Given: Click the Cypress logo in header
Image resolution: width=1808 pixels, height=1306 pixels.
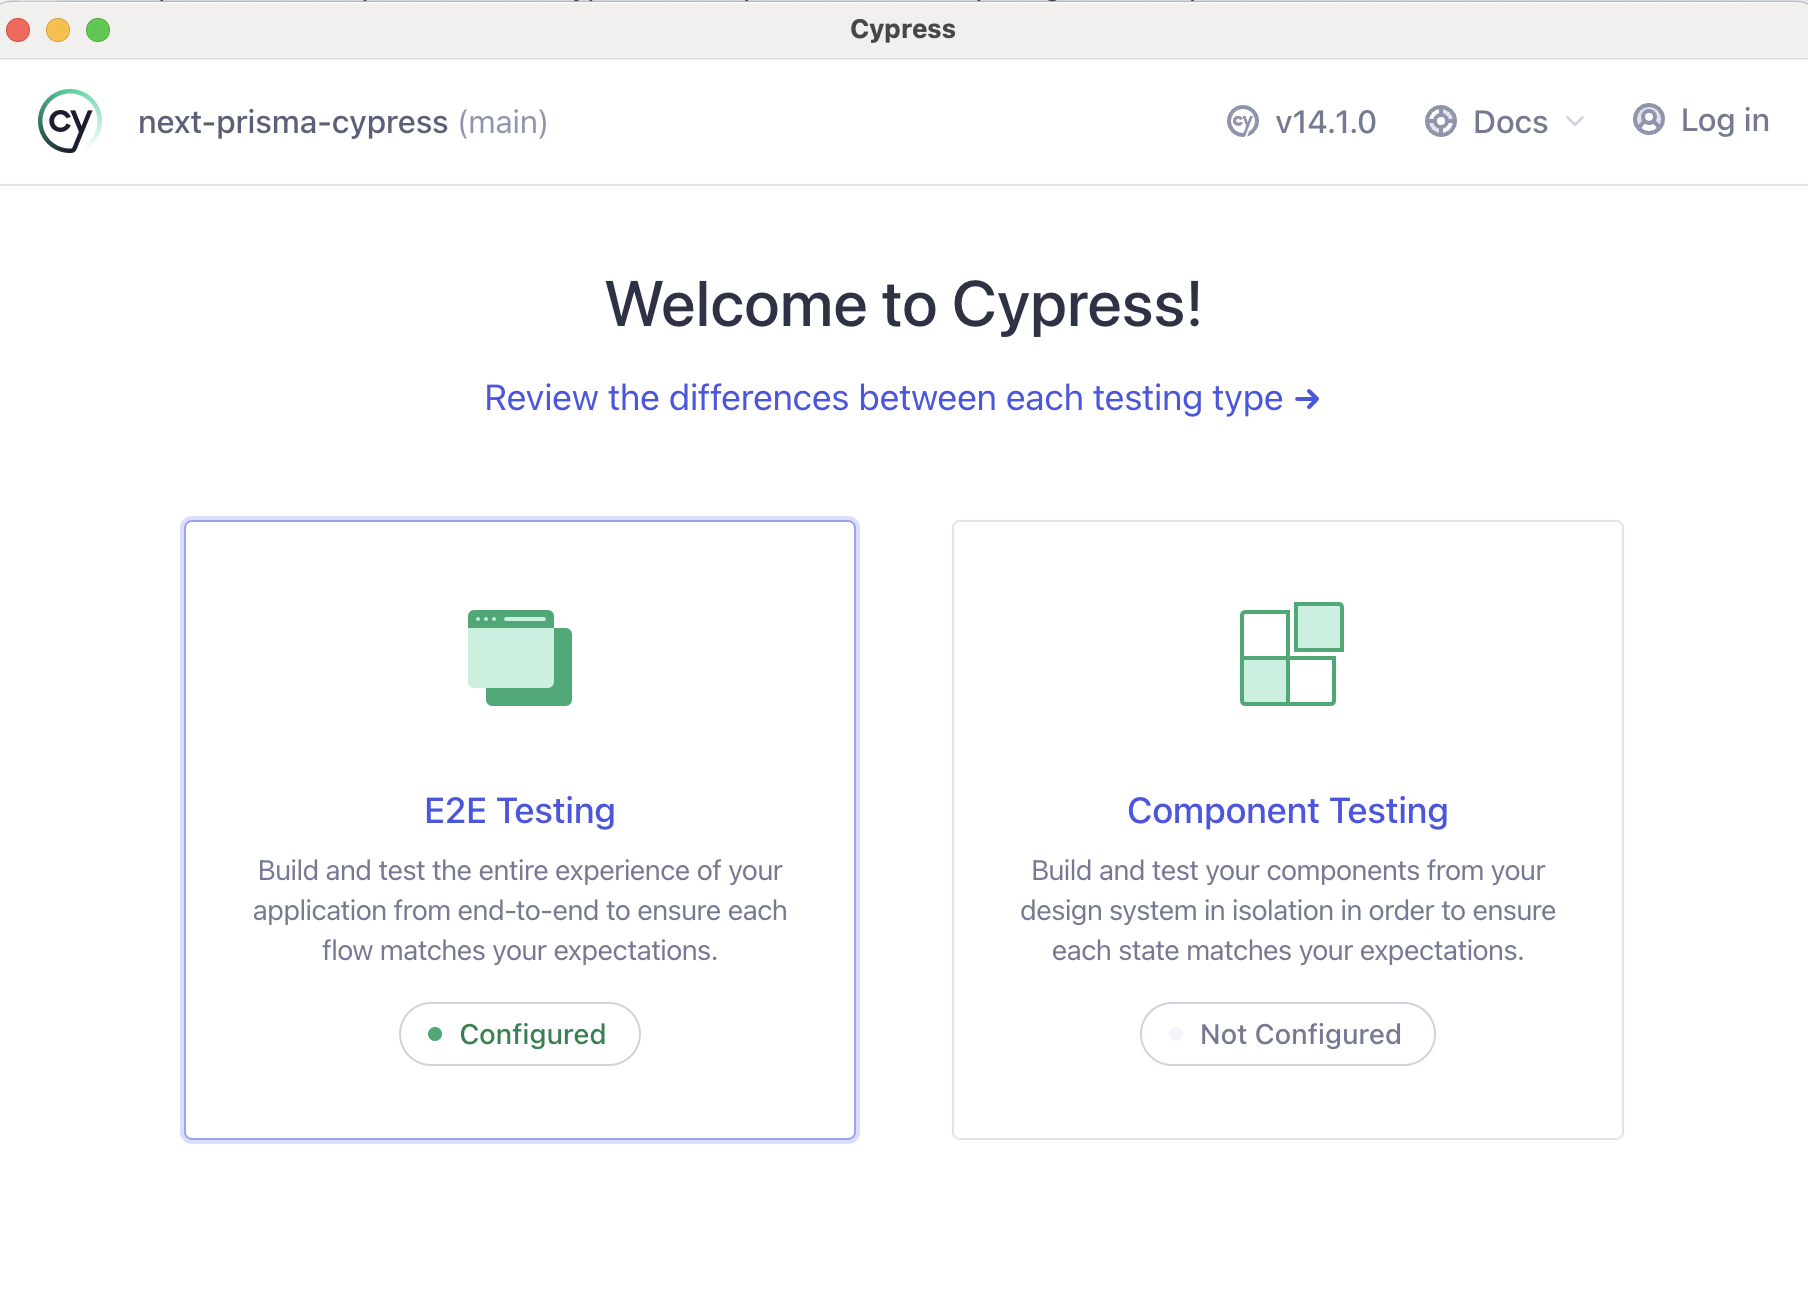Looking at the screenshot, I should [70, 122].
